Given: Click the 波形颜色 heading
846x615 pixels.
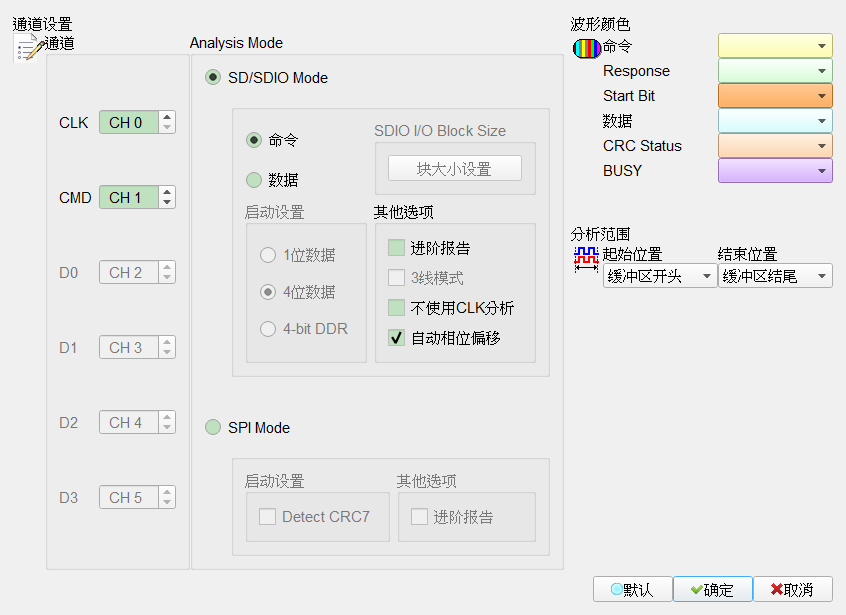Looking at the screenshot, I should click(601, 24).
